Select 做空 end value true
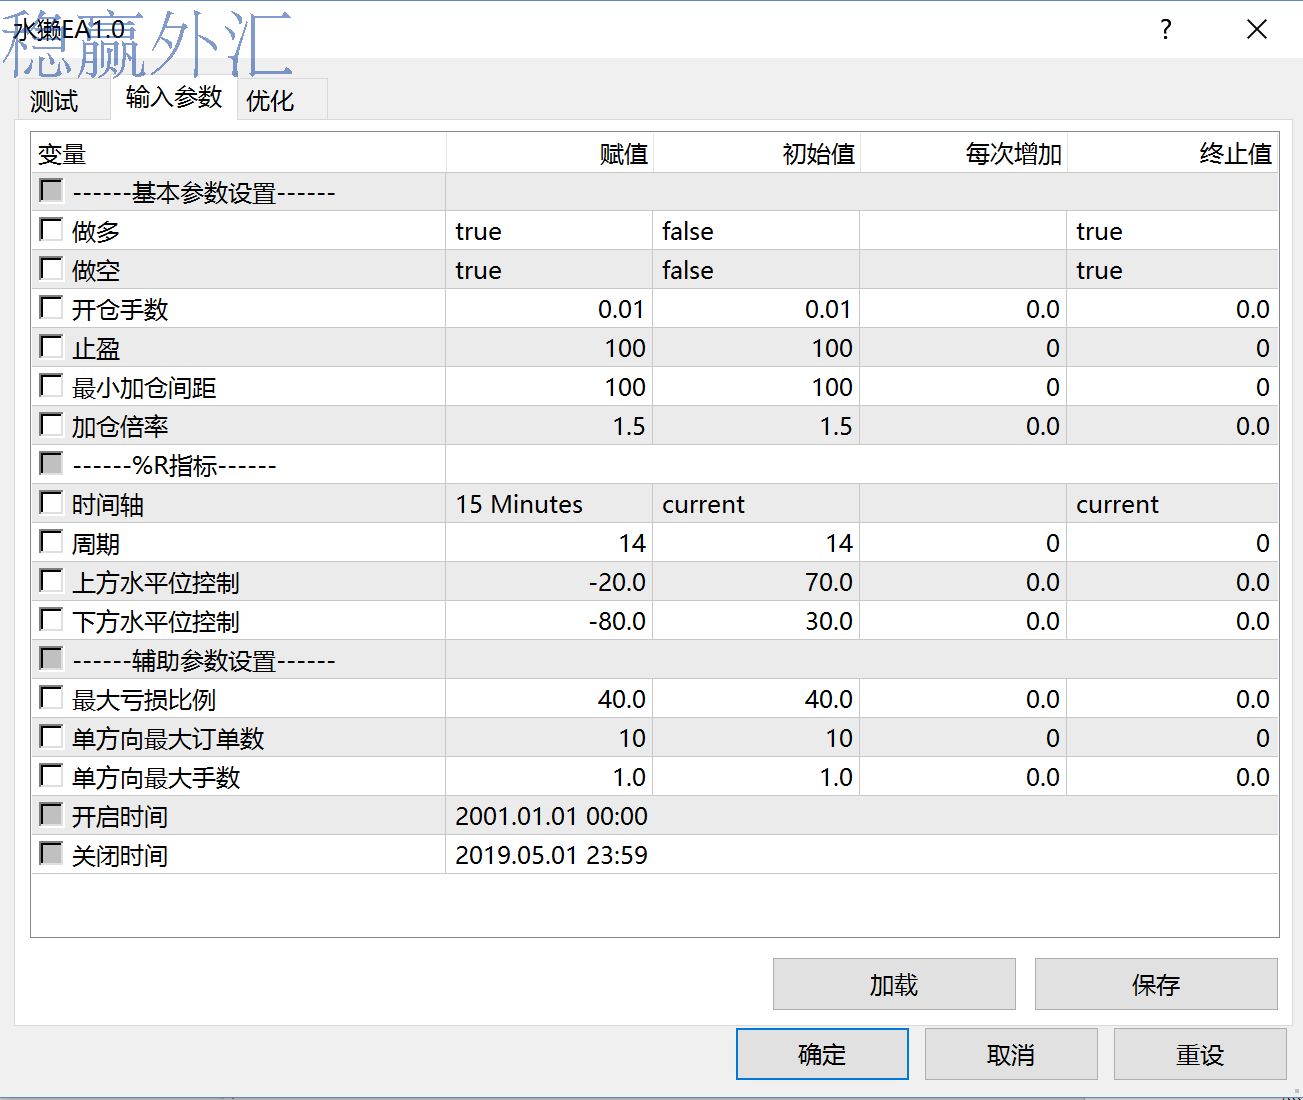Image resolution: width=1303 pixels, height=1100 pixels. (1173, 270)
